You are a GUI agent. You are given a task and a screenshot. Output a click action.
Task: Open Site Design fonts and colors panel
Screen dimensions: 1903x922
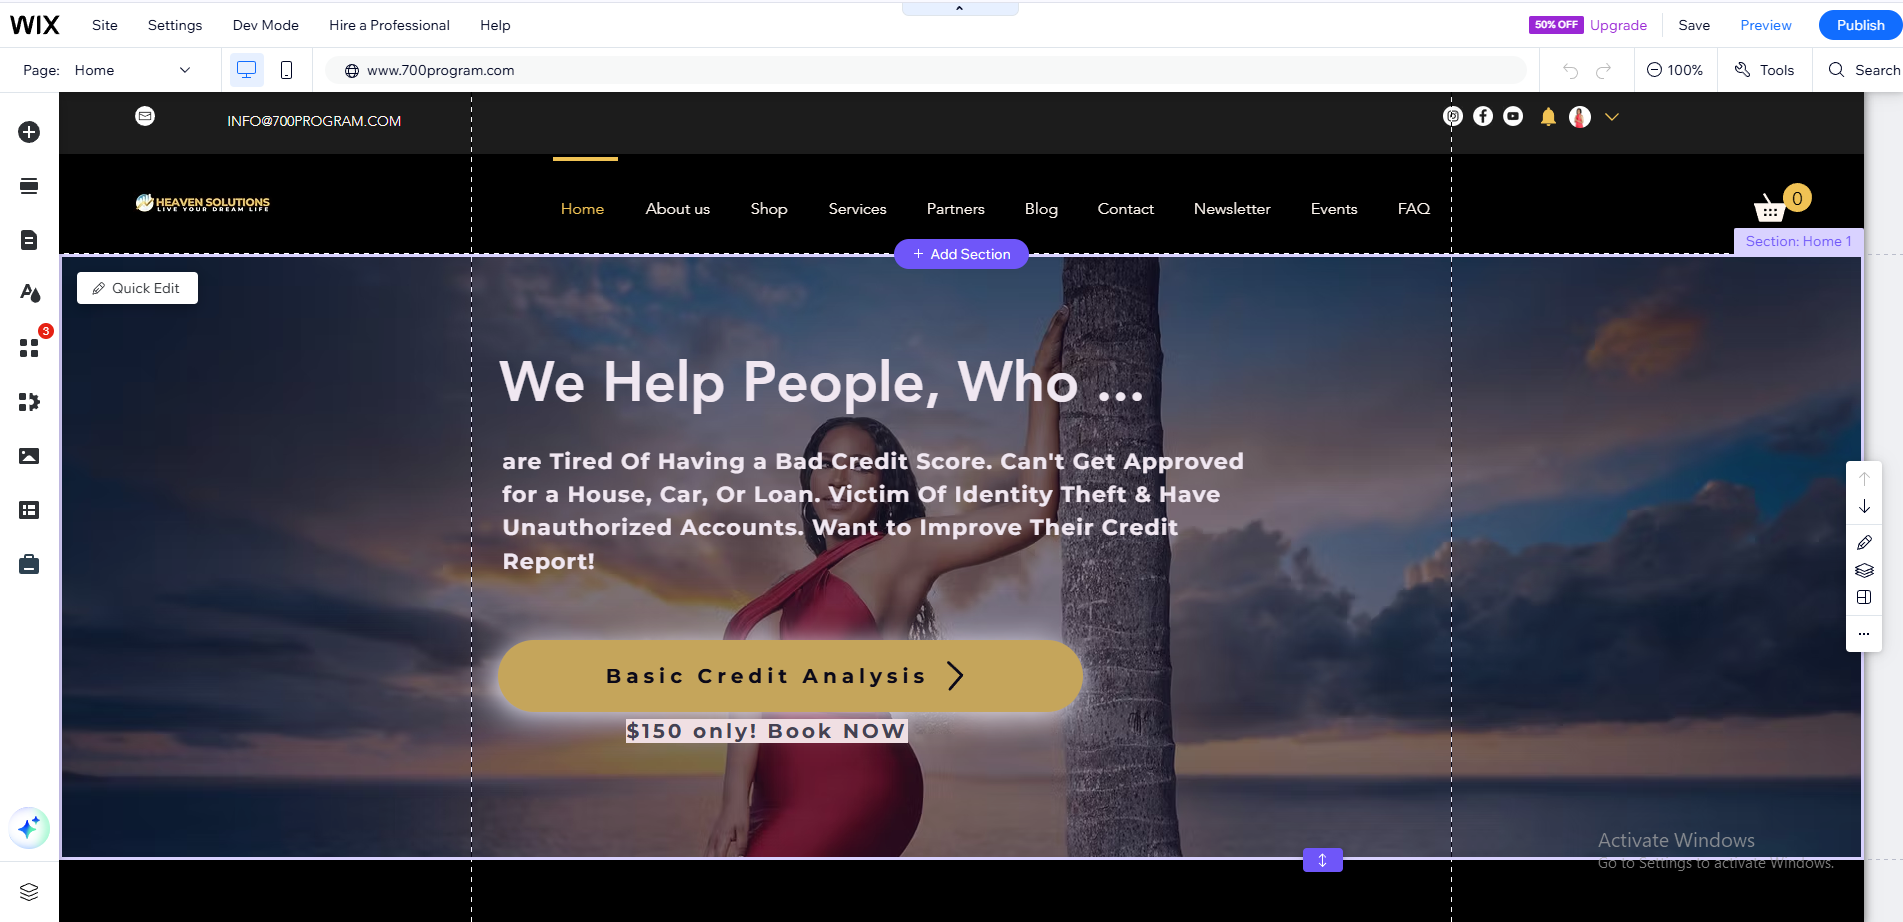tap(29, 293)
